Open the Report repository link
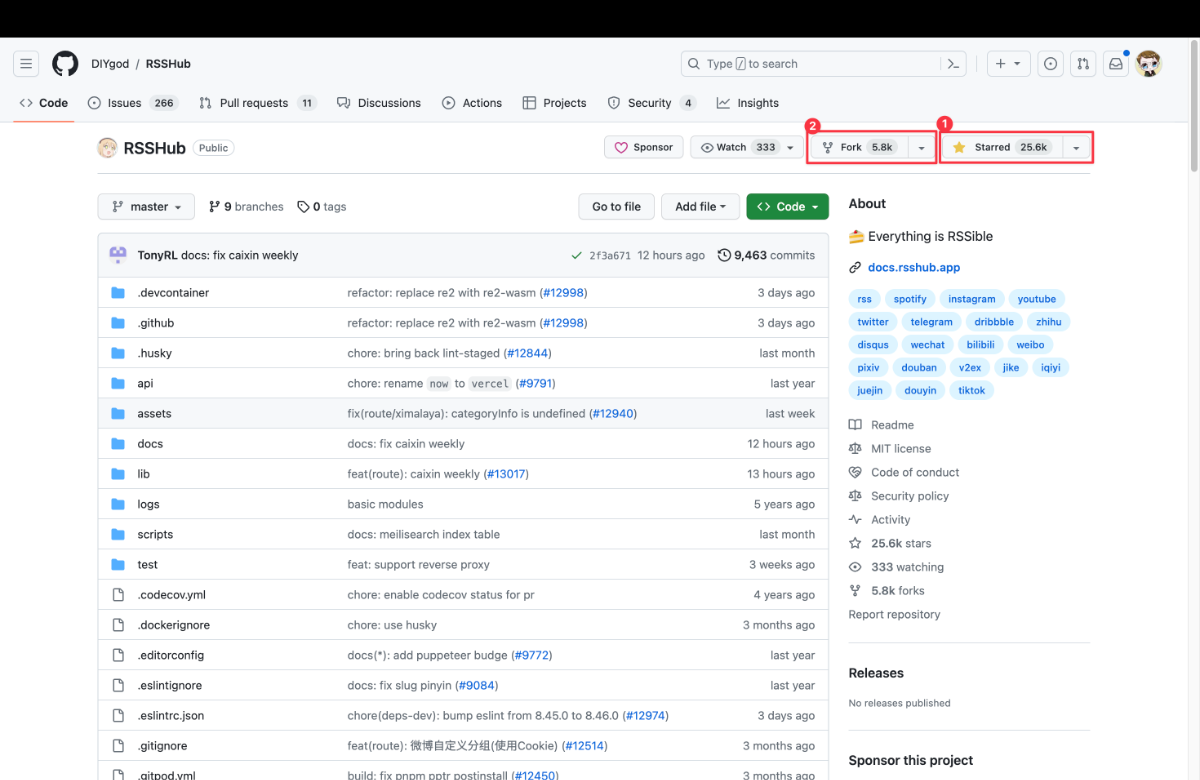This screenshot has height=780, width=1200. (894, 615)
